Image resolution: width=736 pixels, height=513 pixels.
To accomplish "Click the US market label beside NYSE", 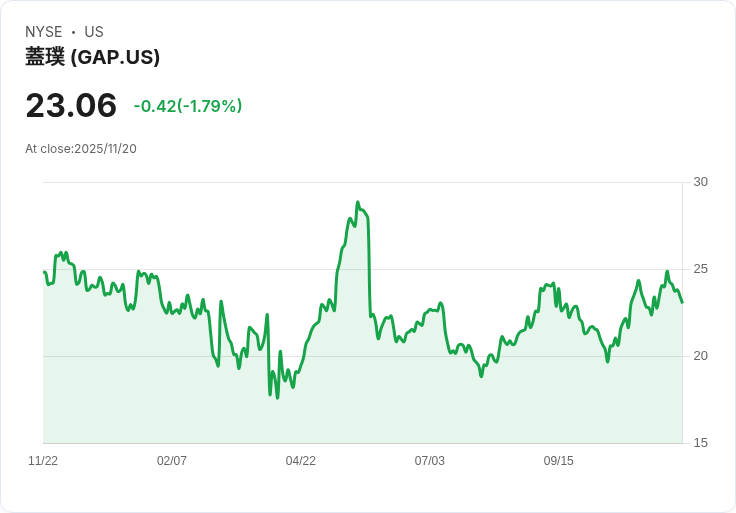I will [94, 32].
